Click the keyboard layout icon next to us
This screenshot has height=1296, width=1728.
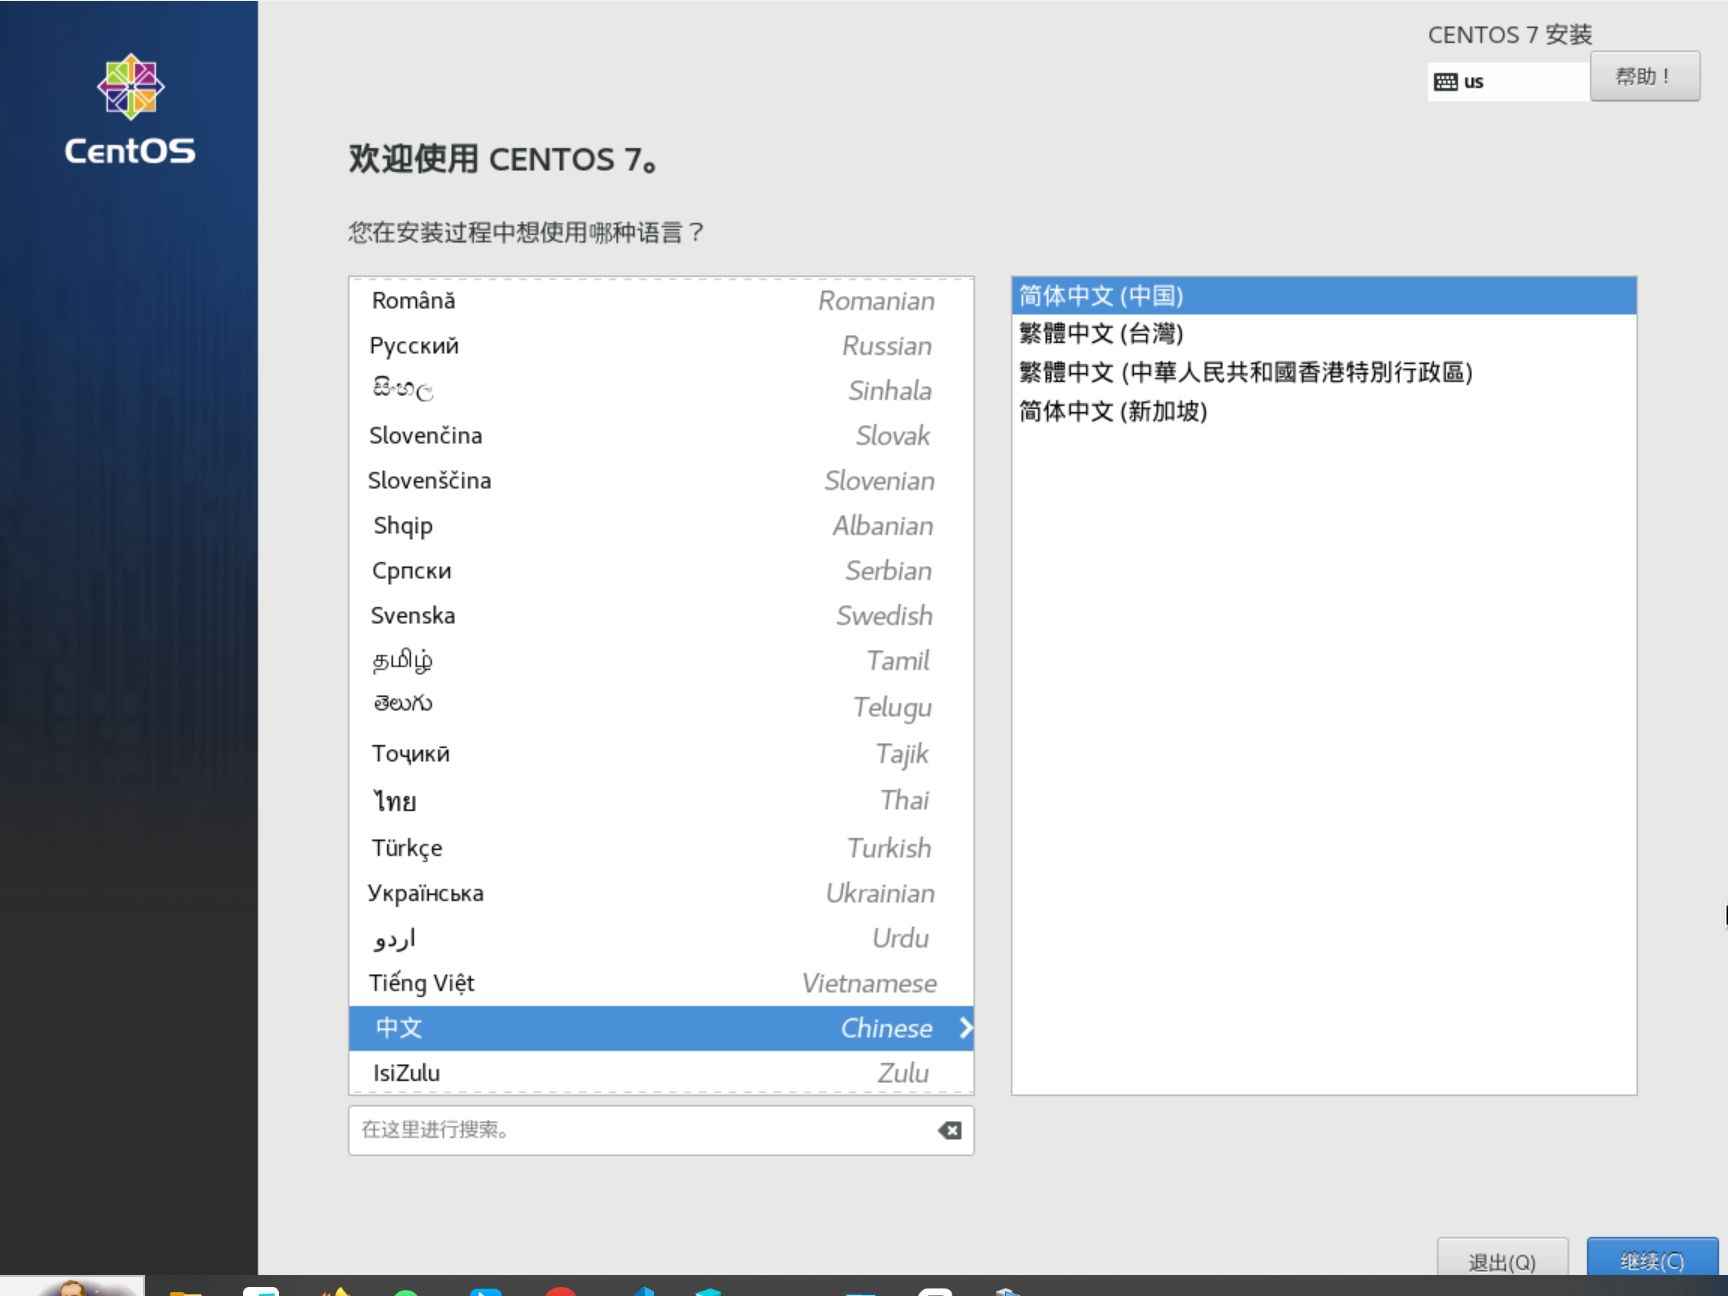1445,82
